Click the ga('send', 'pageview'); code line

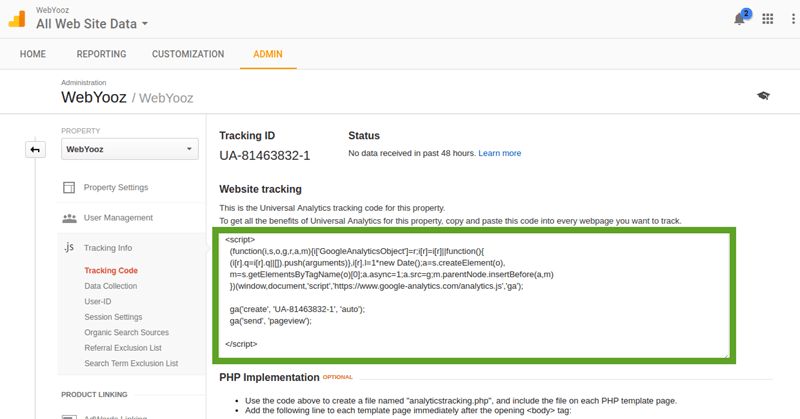[x=270, y=321]
